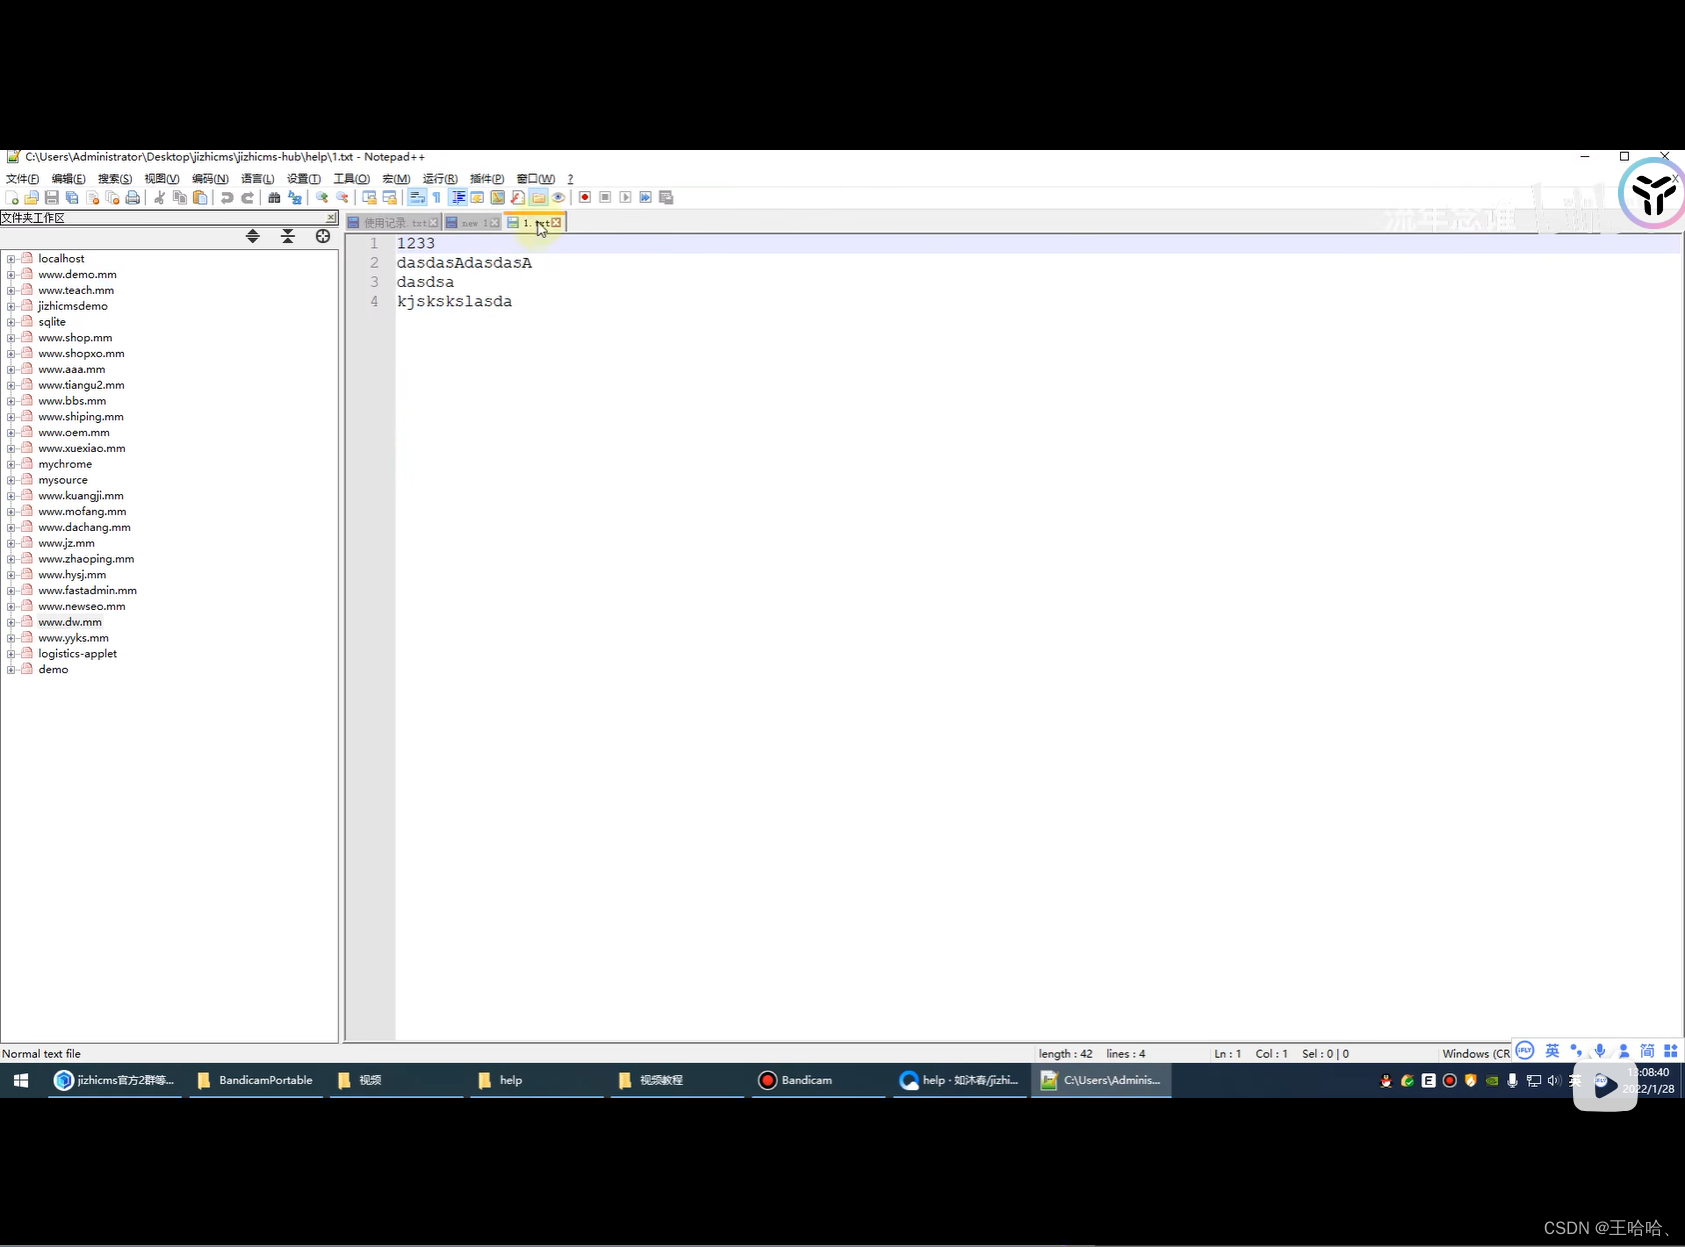
Task: Close the current document via the Close icon
Action: [x=92, y=197]
